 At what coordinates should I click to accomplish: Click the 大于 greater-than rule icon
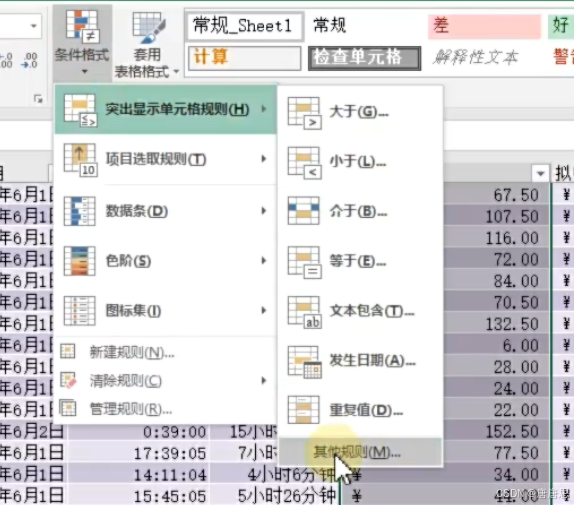point(305,113)
